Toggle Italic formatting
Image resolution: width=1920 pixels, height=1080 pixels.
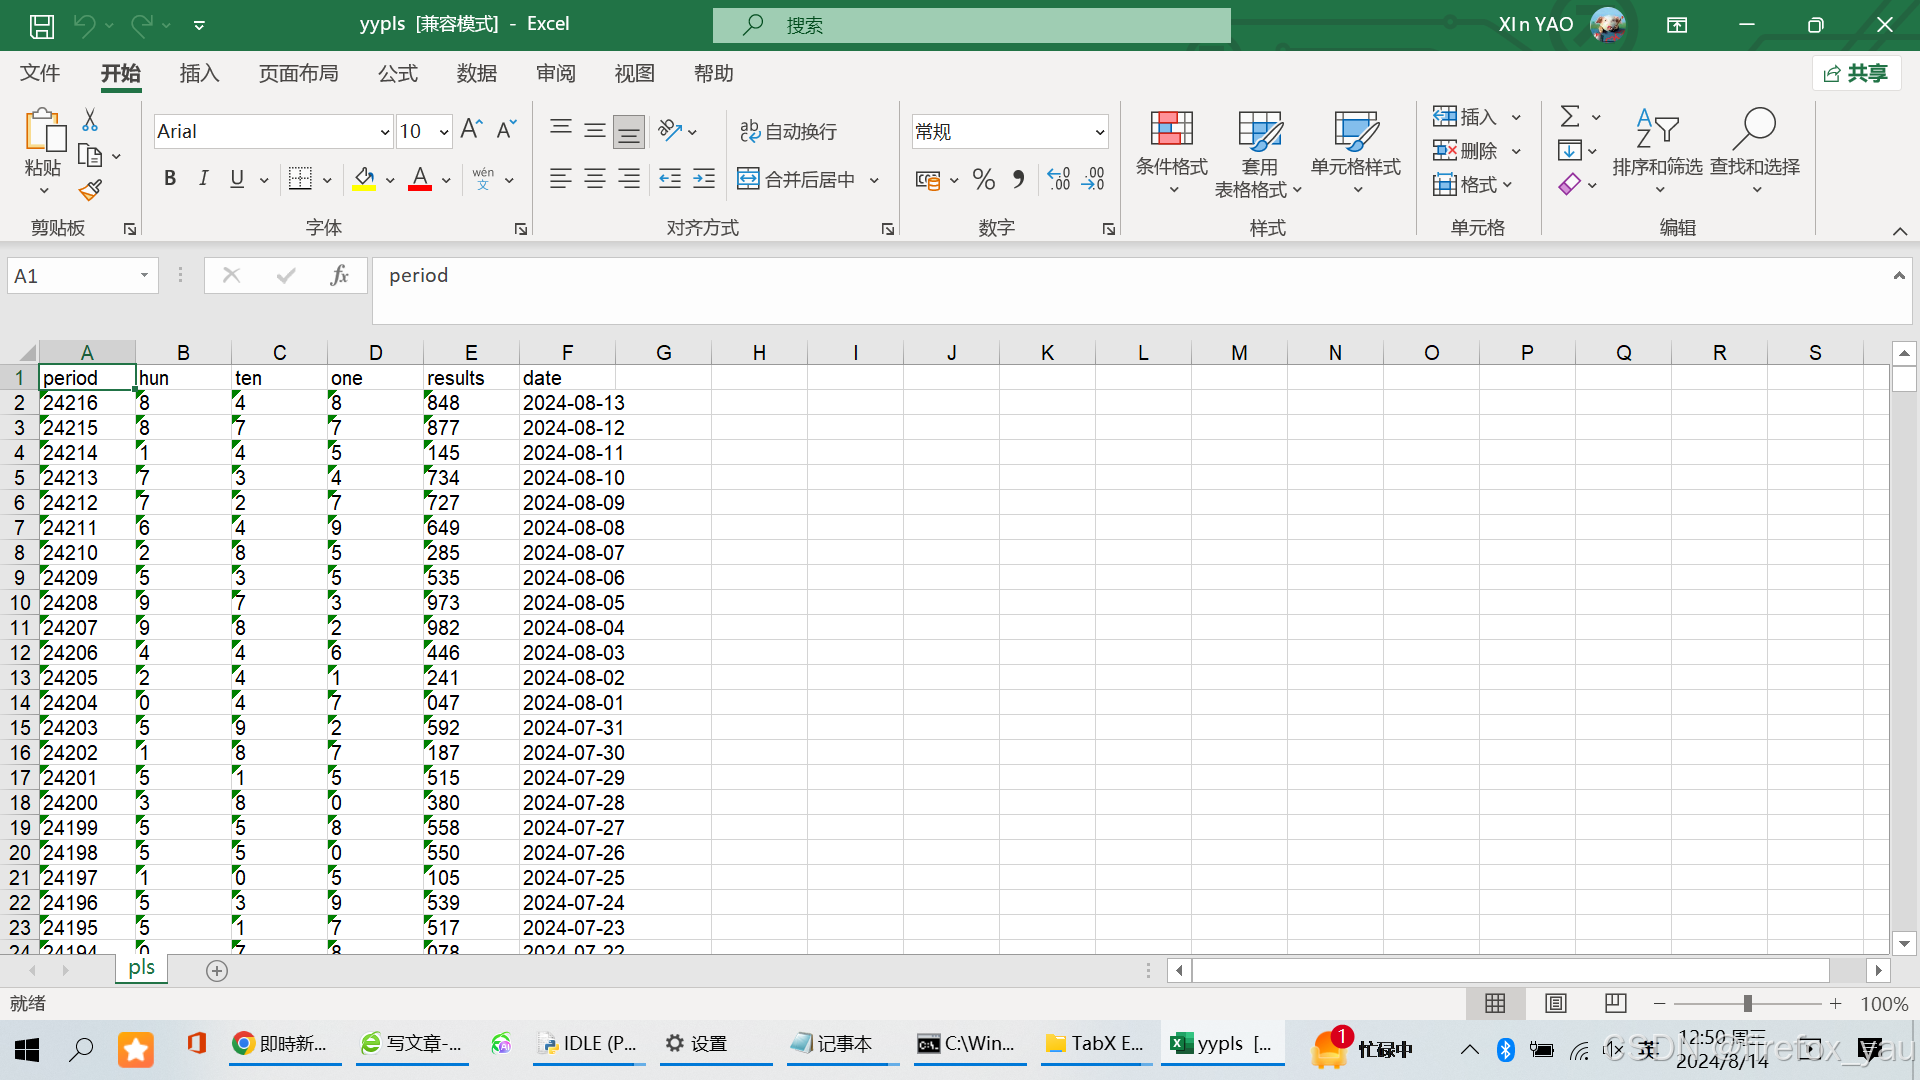203,179
